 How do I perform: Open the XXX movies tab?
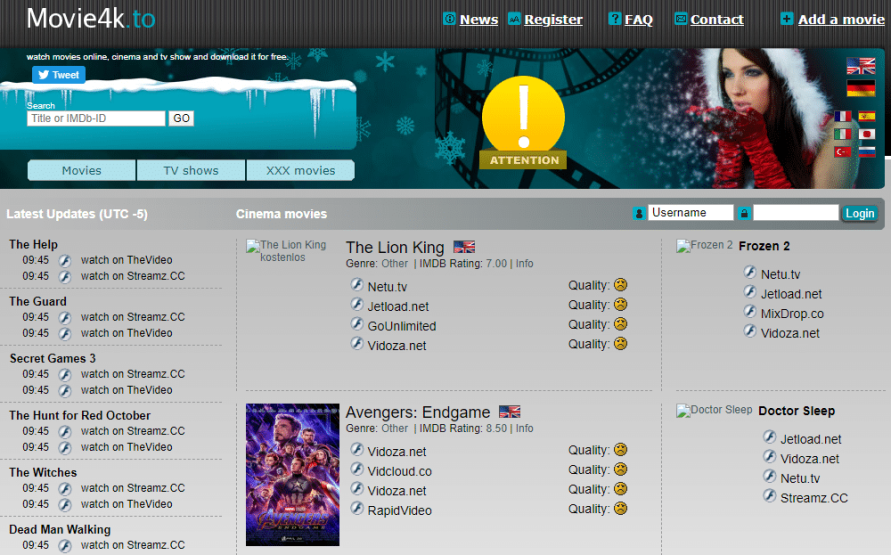(301, 170)
